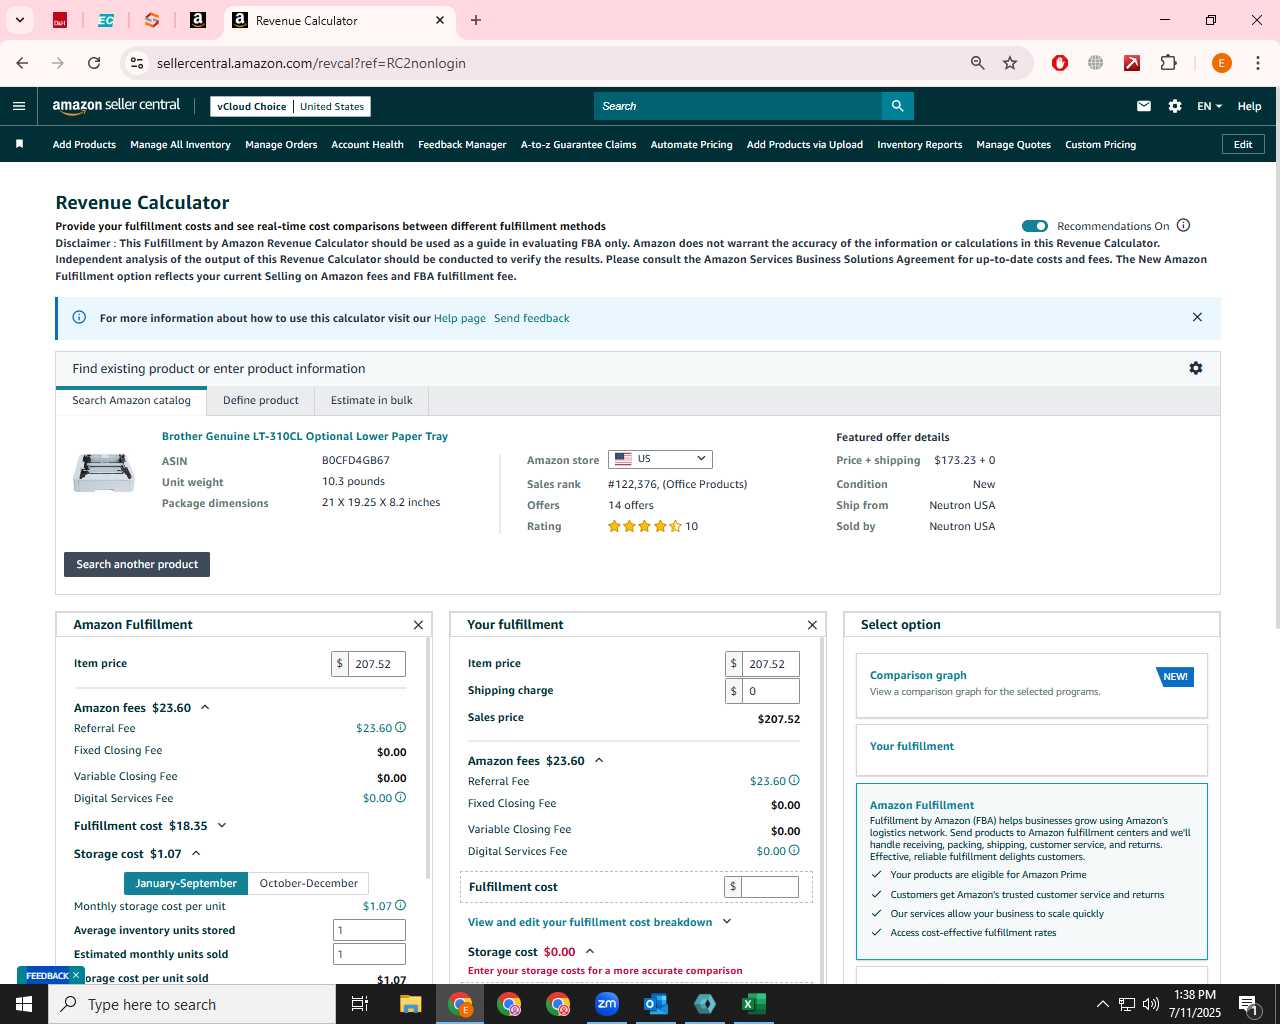1280x1024 pixels.
Task: Open the messages envelope icon
Action: coord(1144,106)
